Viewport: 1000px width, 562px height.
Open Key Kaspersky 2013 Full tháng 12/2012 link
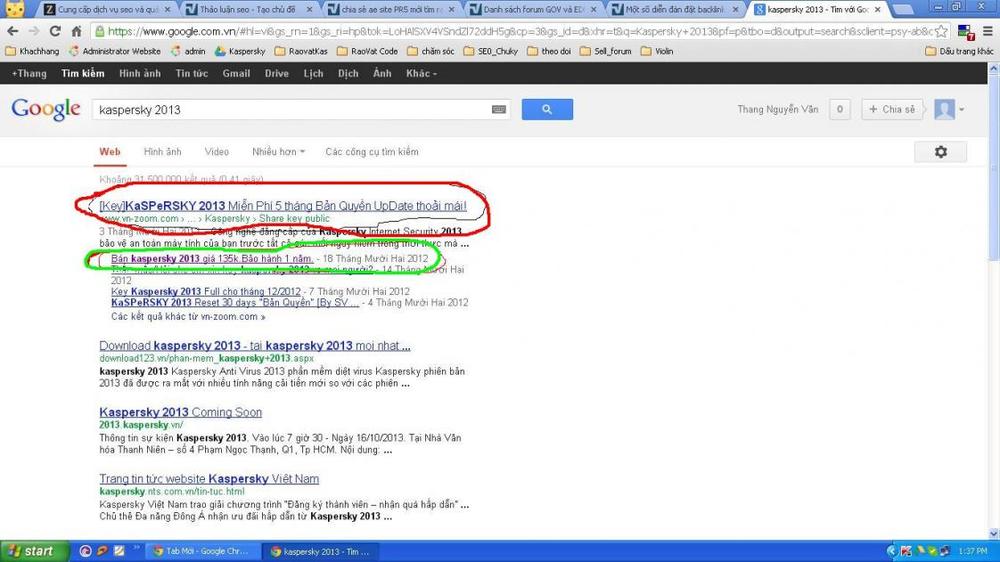coord(206,292)
